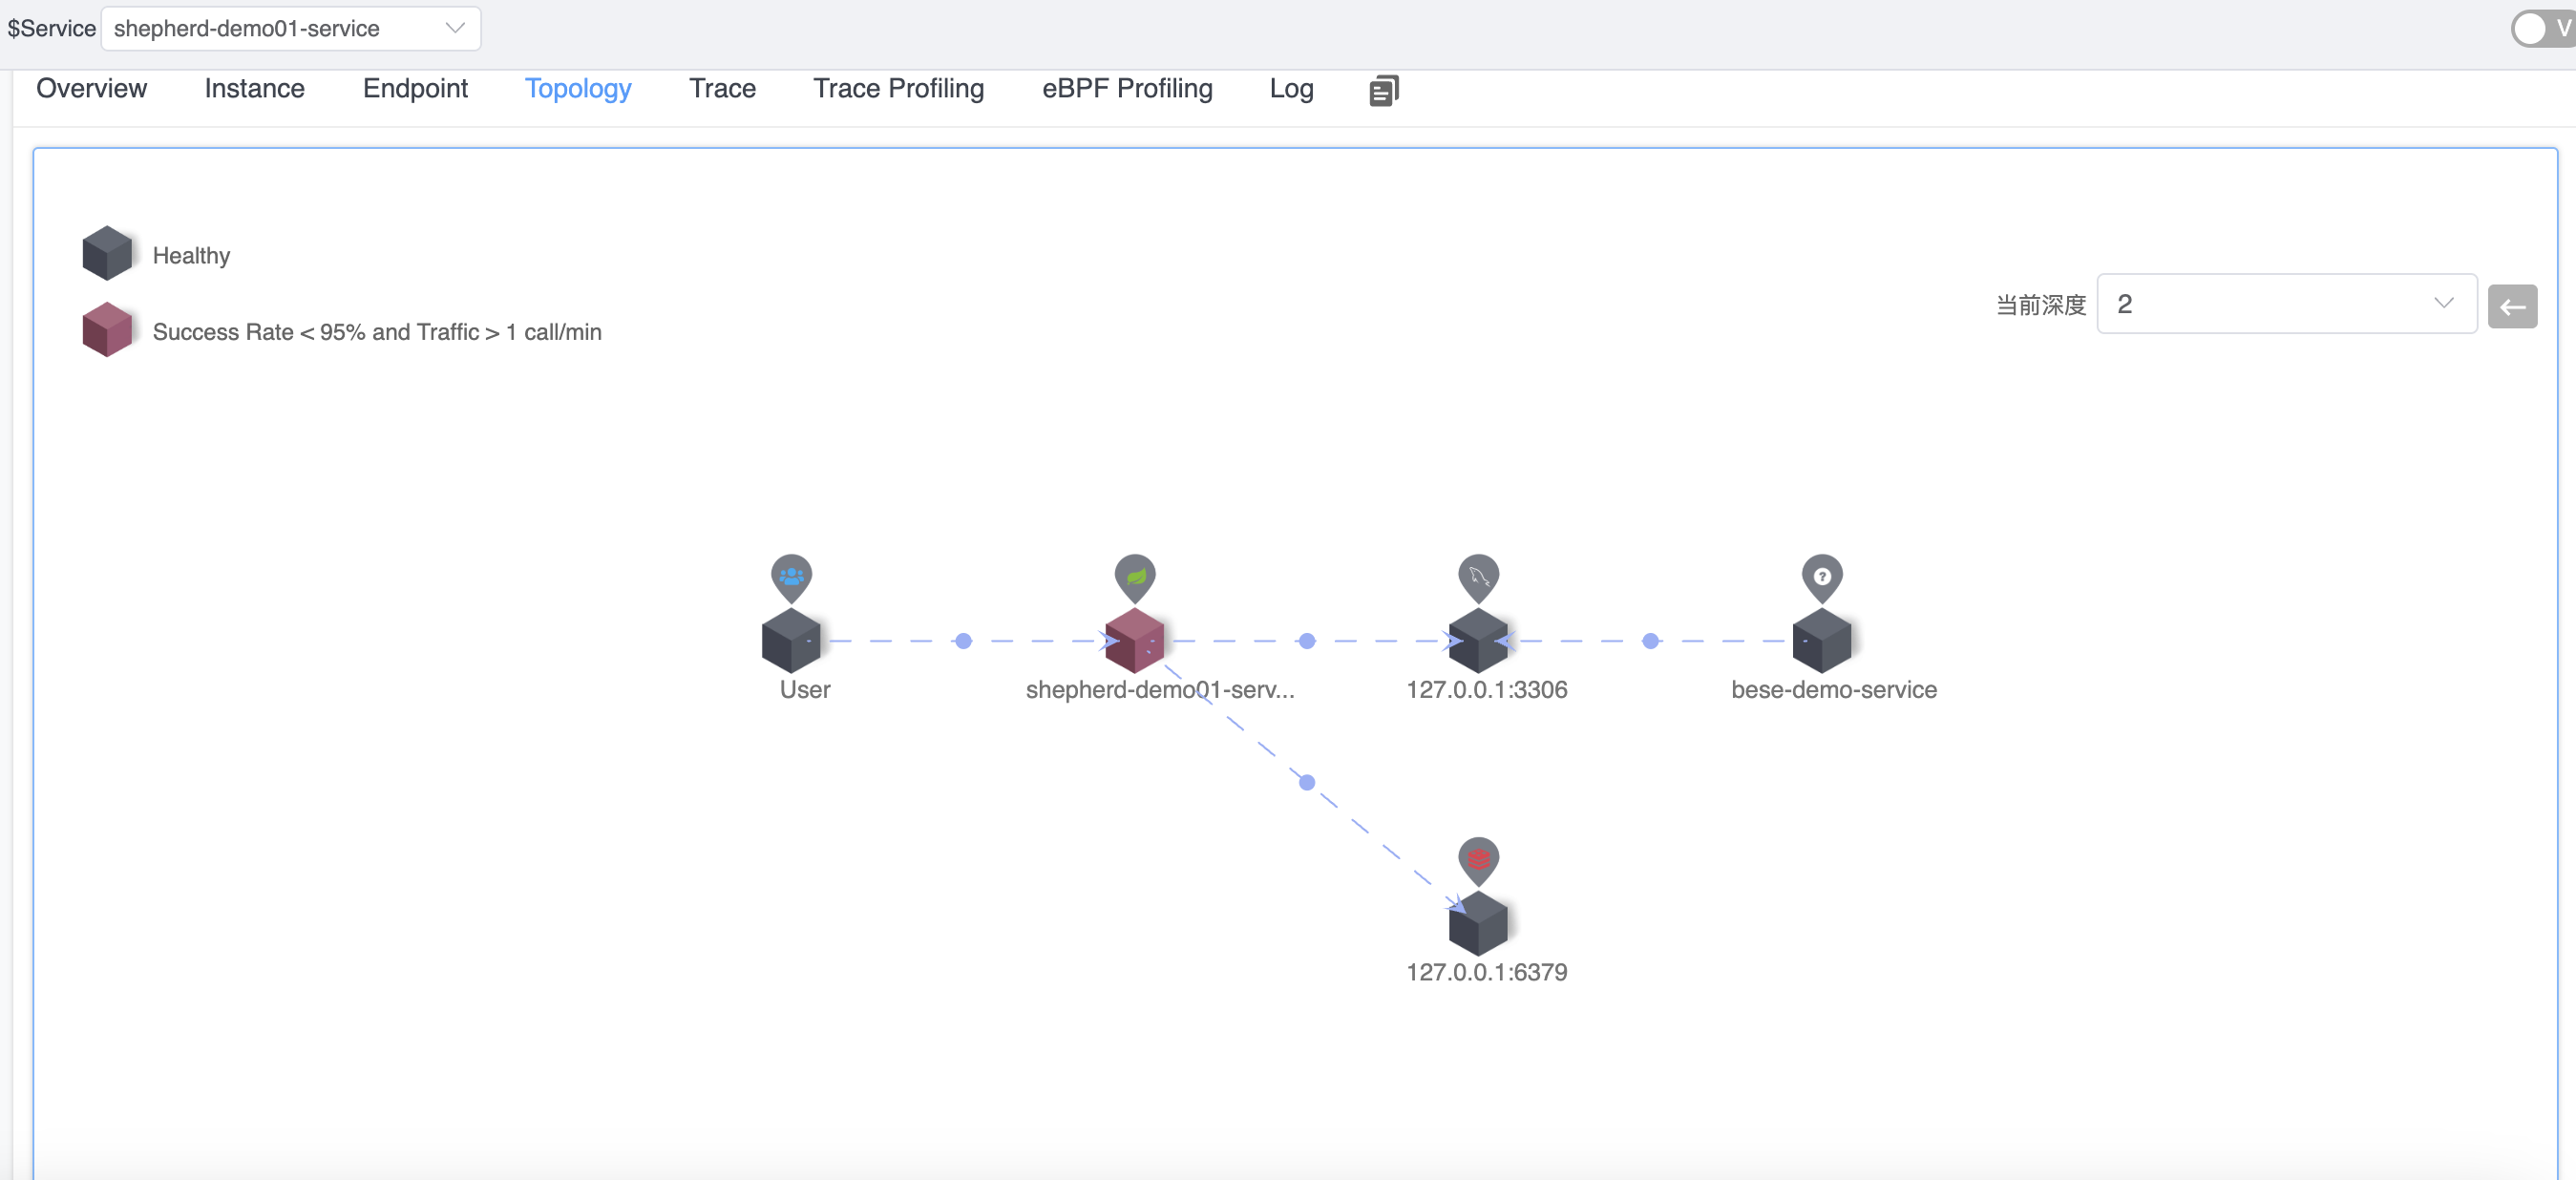The width and height of the screenshot is (2576, 1180).
Task: Click the chevron arrow in the depth dropdown
Action: (x=2443, y=304)
